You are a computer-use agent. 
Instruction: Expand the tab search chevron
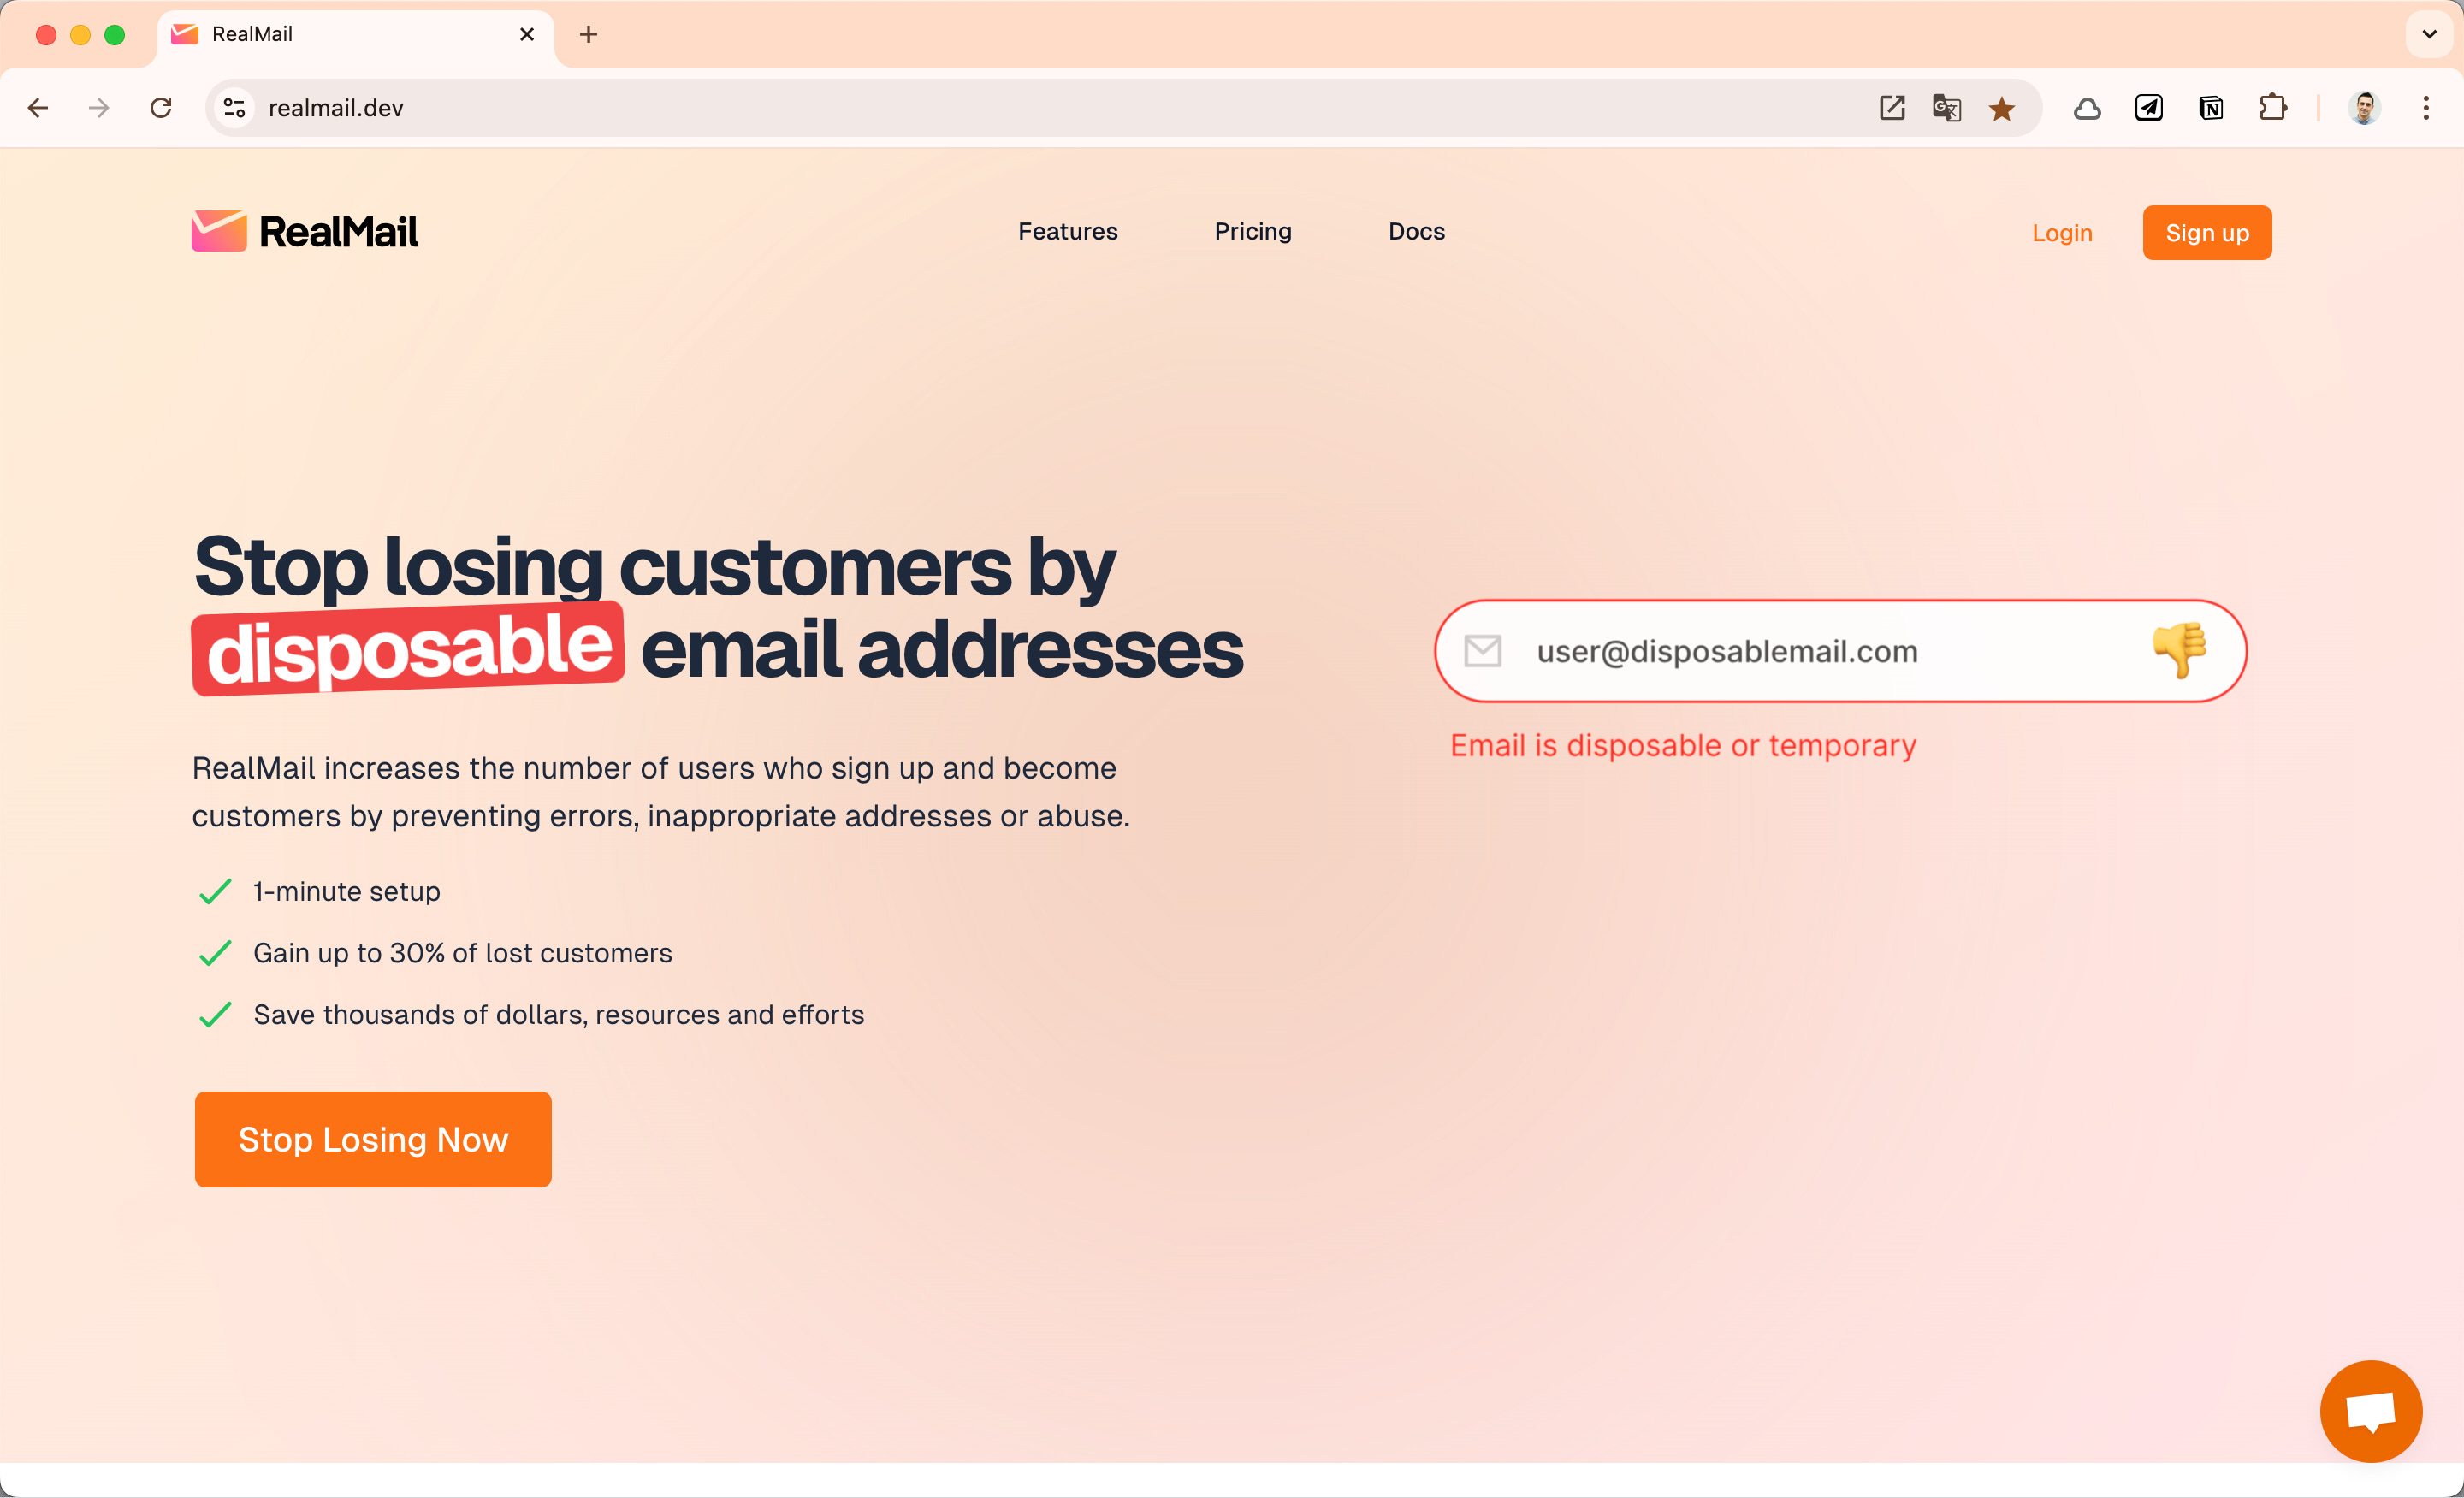coord(2429,34)
